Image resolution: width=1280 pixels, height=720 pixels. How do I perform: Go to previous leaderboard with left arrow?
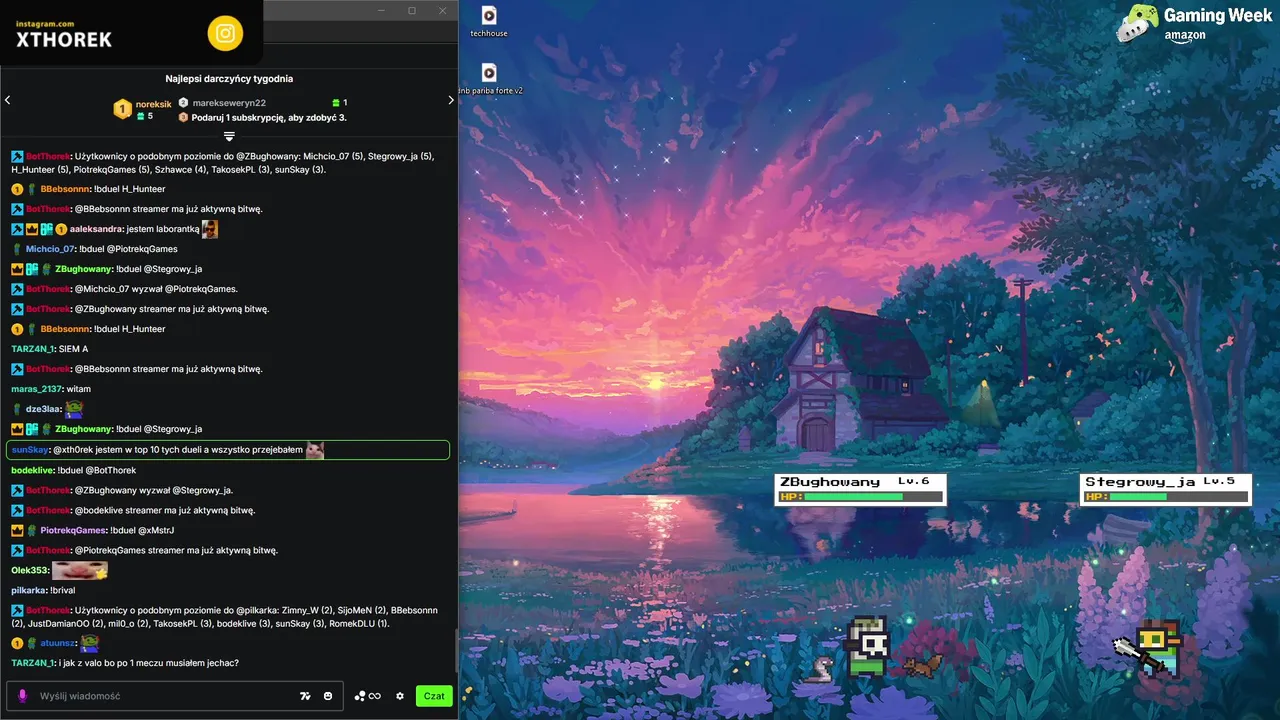tap(7, 100)
